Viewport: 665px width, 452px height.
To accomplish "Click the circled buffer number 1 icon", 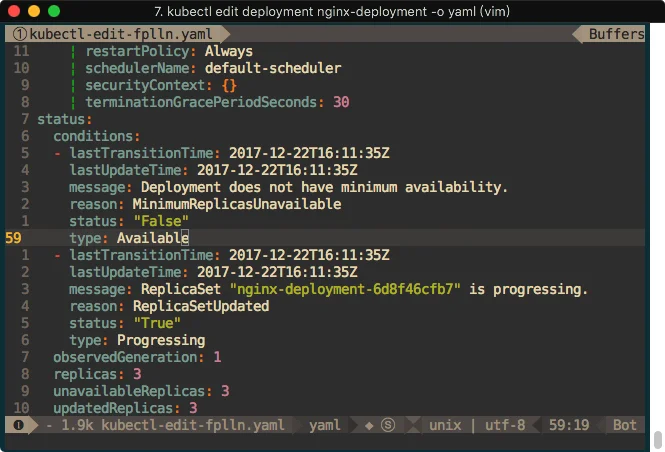I will [x=13, y=34].
